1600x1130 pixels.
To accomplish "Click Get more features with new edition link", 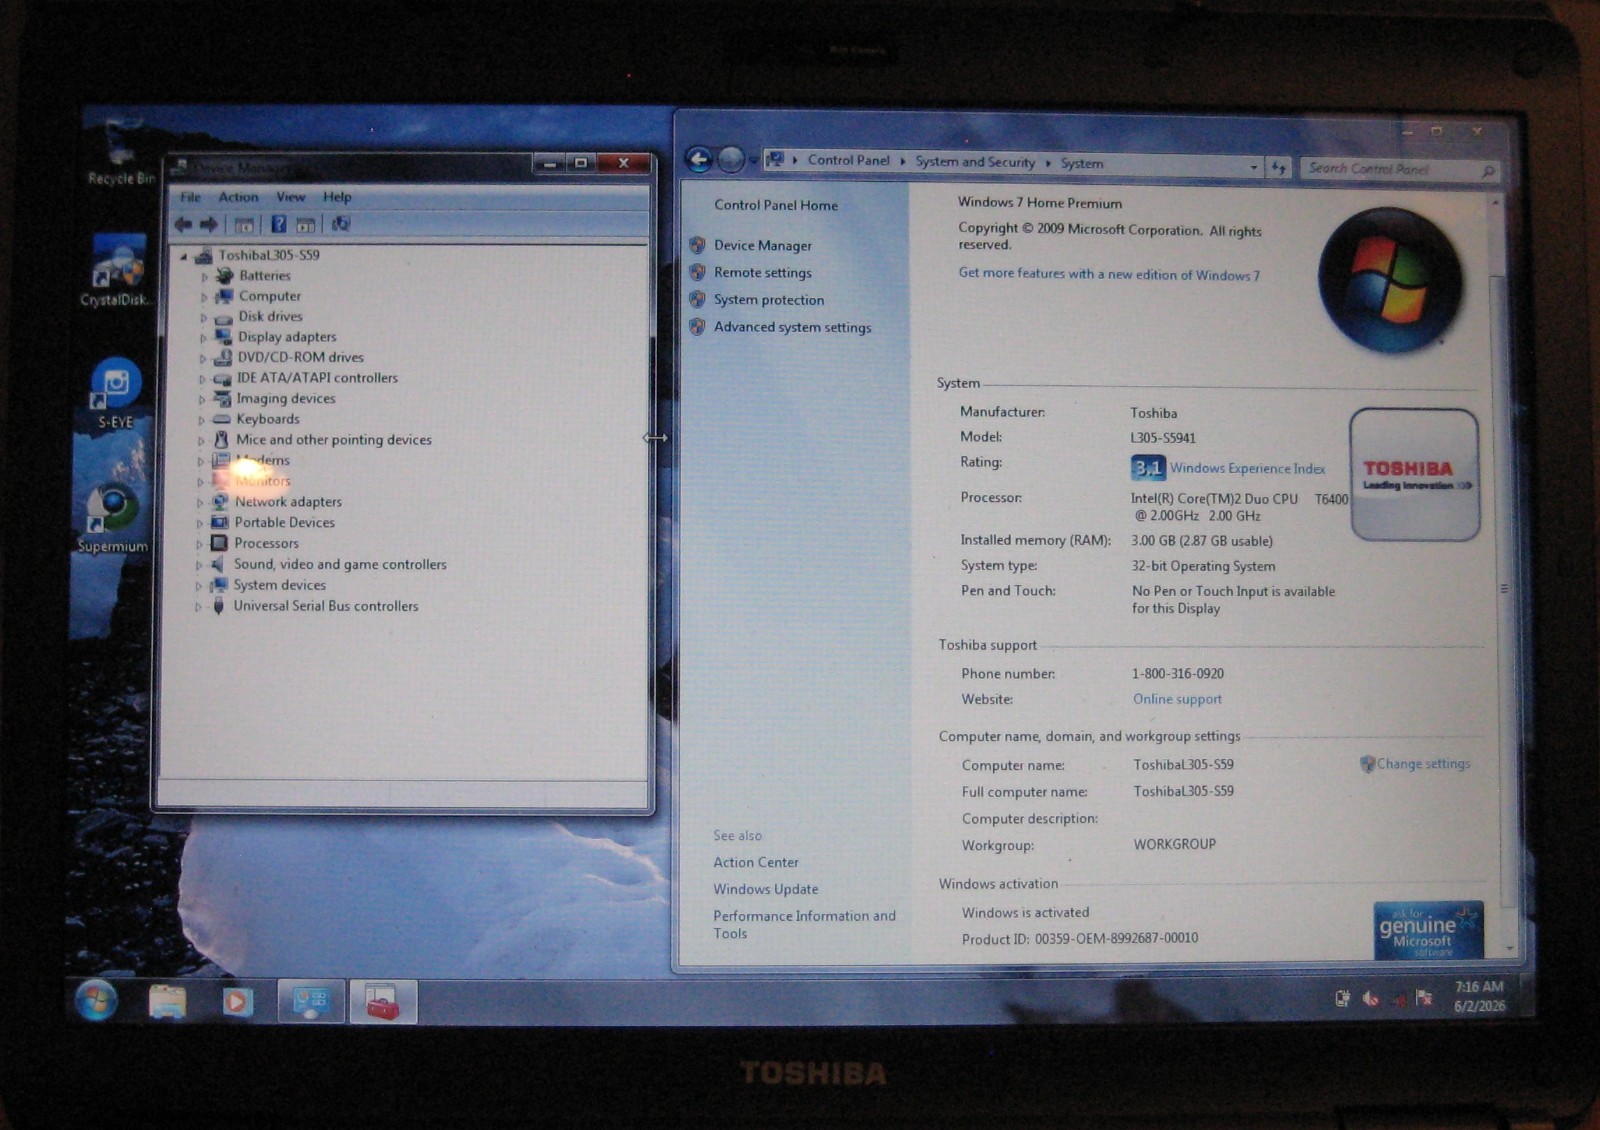I will pos(1109,274).
